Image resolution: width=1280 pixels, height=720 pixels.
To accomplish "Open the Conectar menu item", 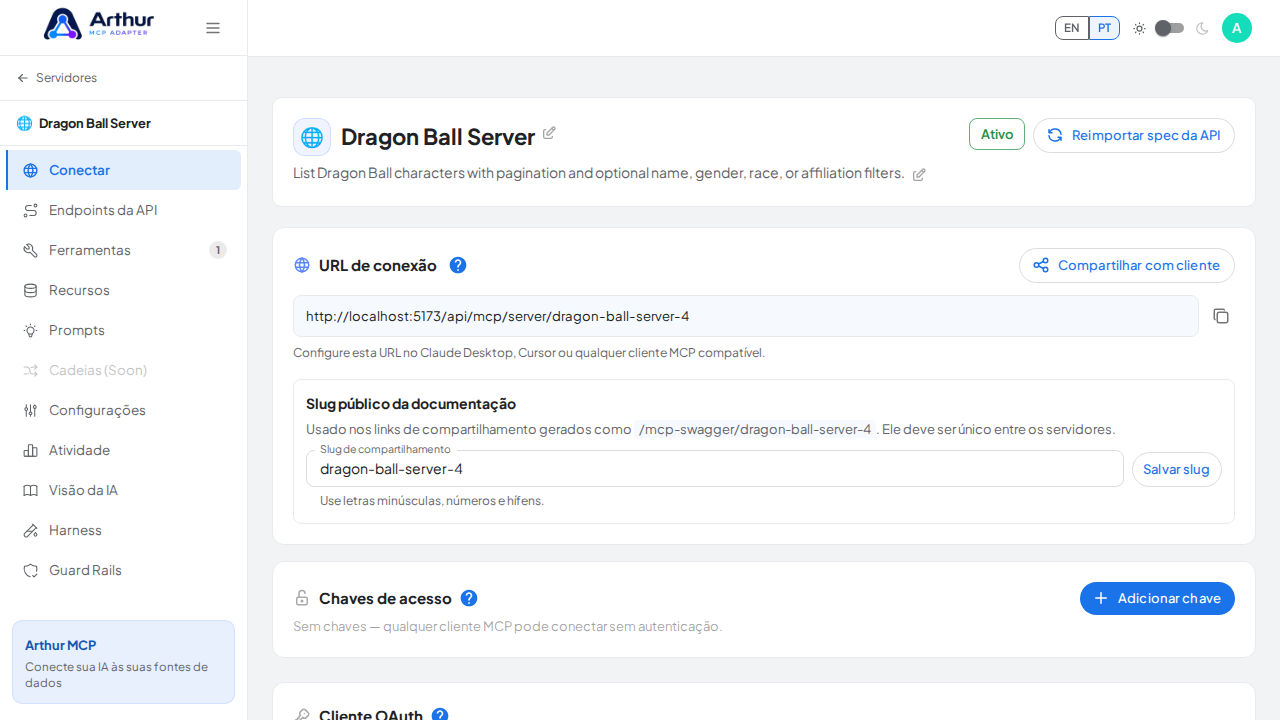I will pyautogui.click(x=123, y=170).
